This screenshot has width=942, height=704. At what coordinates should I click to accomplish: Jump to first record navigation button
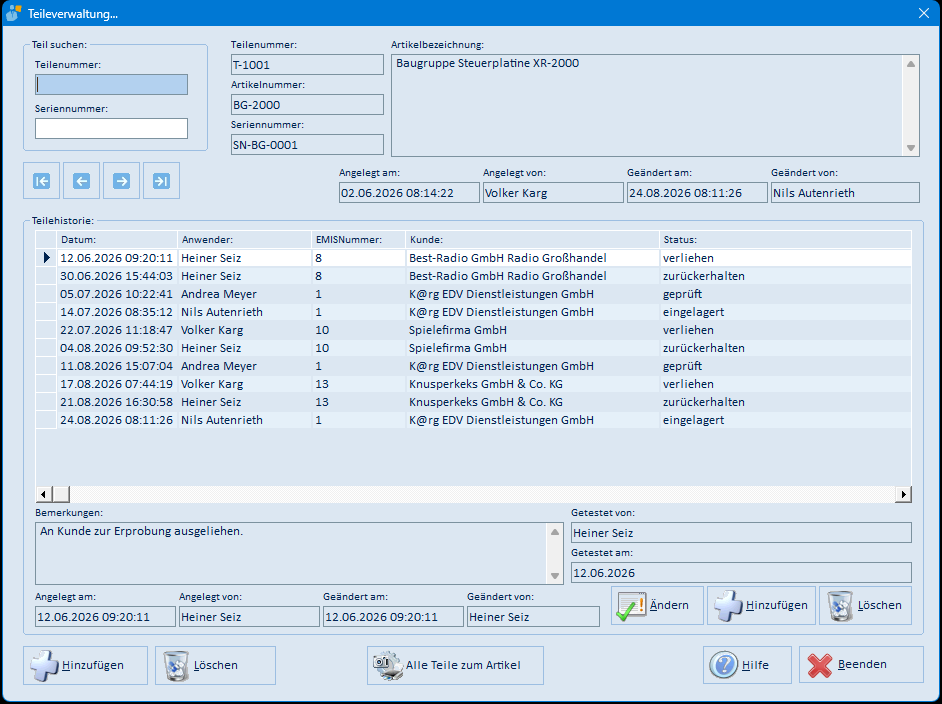(41, 181)
